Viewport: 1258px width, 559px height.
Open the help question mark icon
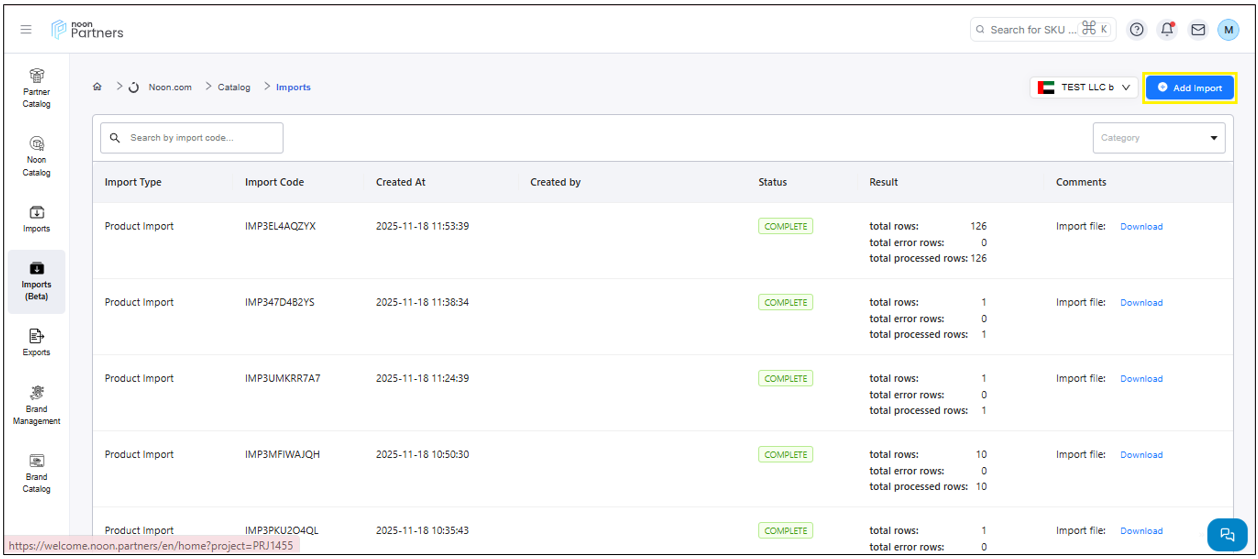[x=1137, y=30]
